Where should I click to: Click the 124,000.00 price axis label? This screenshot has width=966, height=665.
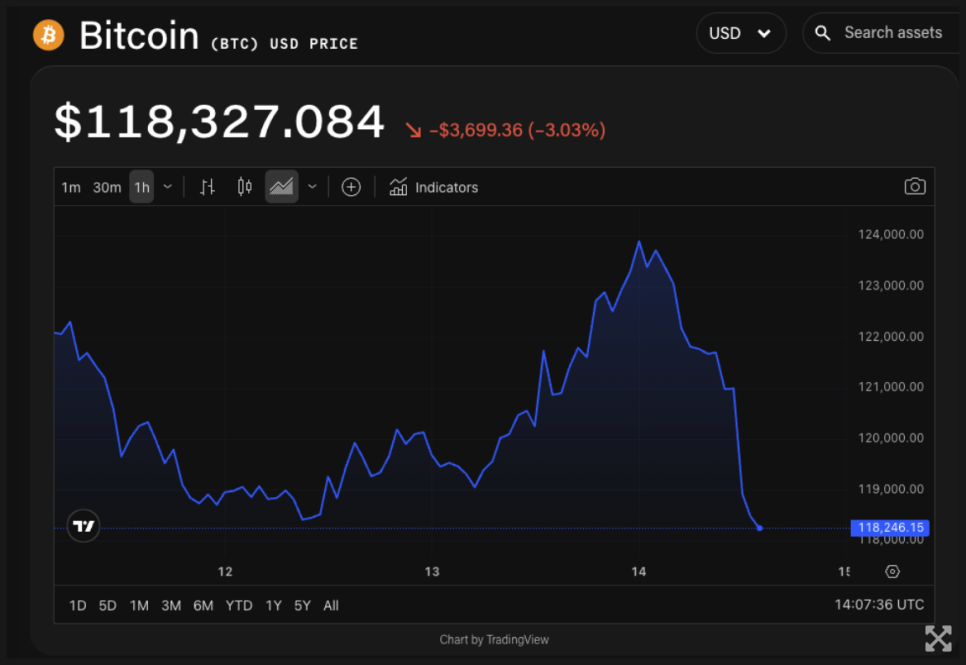[891, 234]
